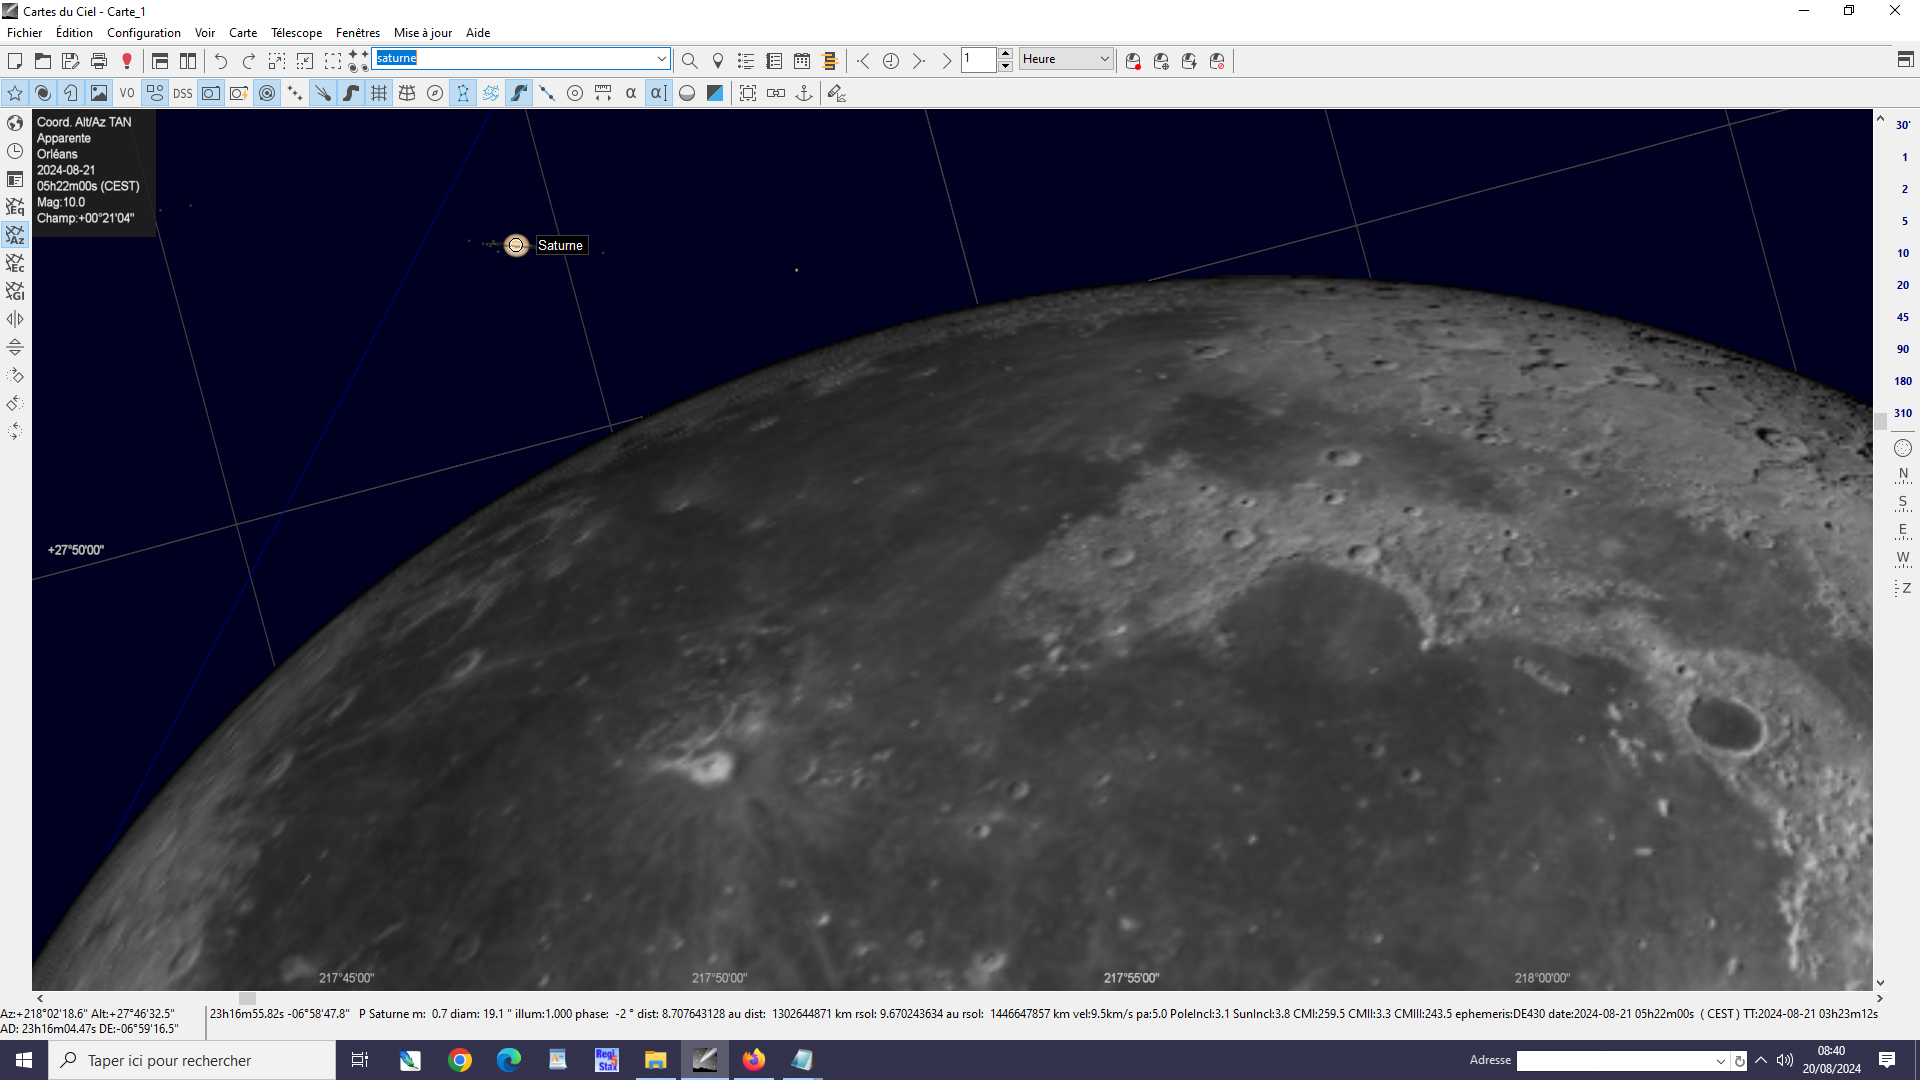Screen dimensions: 1920x1080
Task: Select Alt/Az coordinates icon in left sidebar
Action: click(15, 235)
